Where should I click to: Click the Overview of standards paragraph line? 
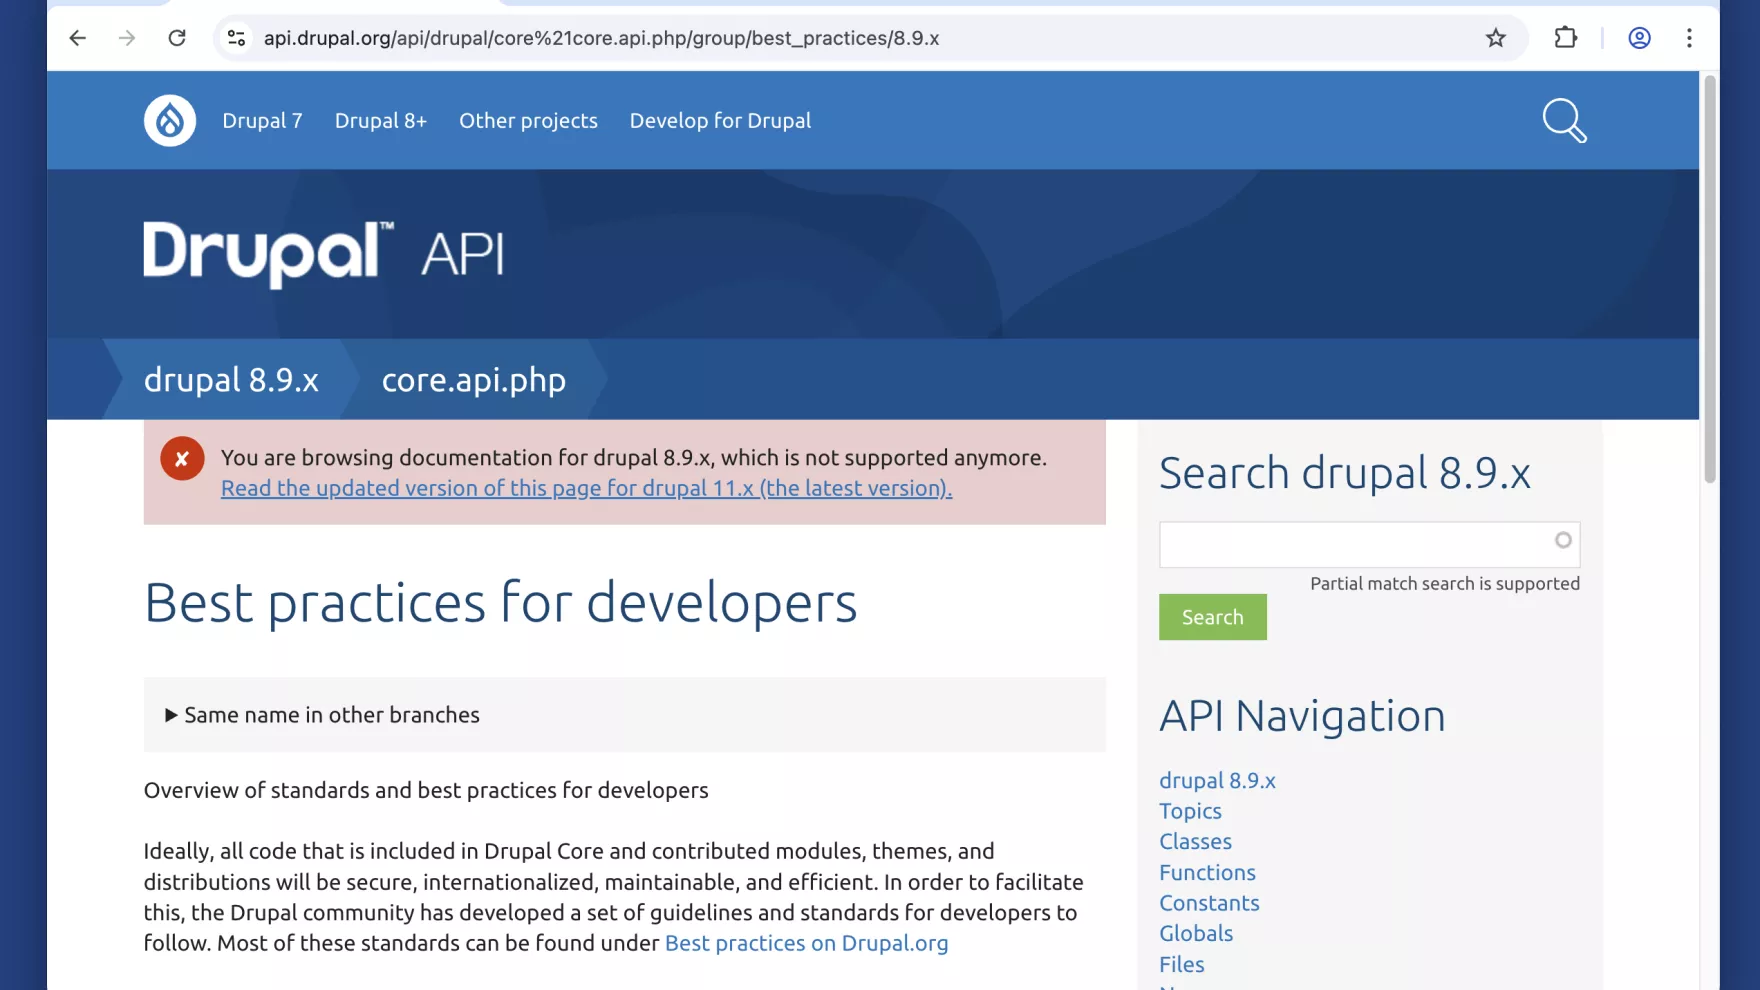[x=426, y=790]
